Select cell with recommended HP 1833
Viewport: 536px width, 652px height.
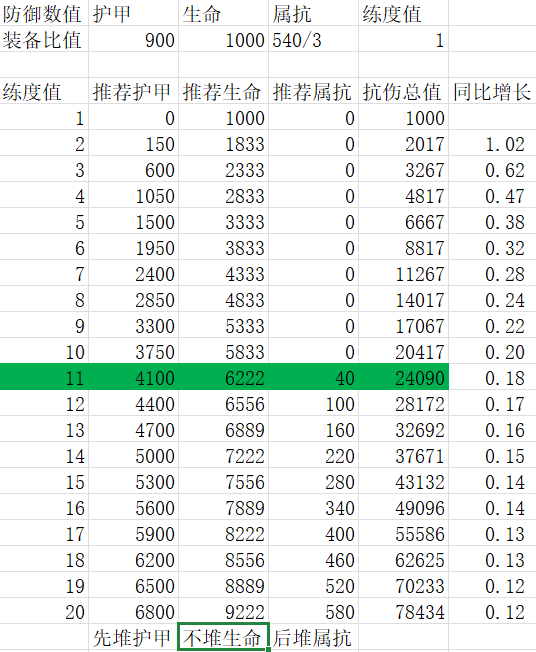click(223, 143)
